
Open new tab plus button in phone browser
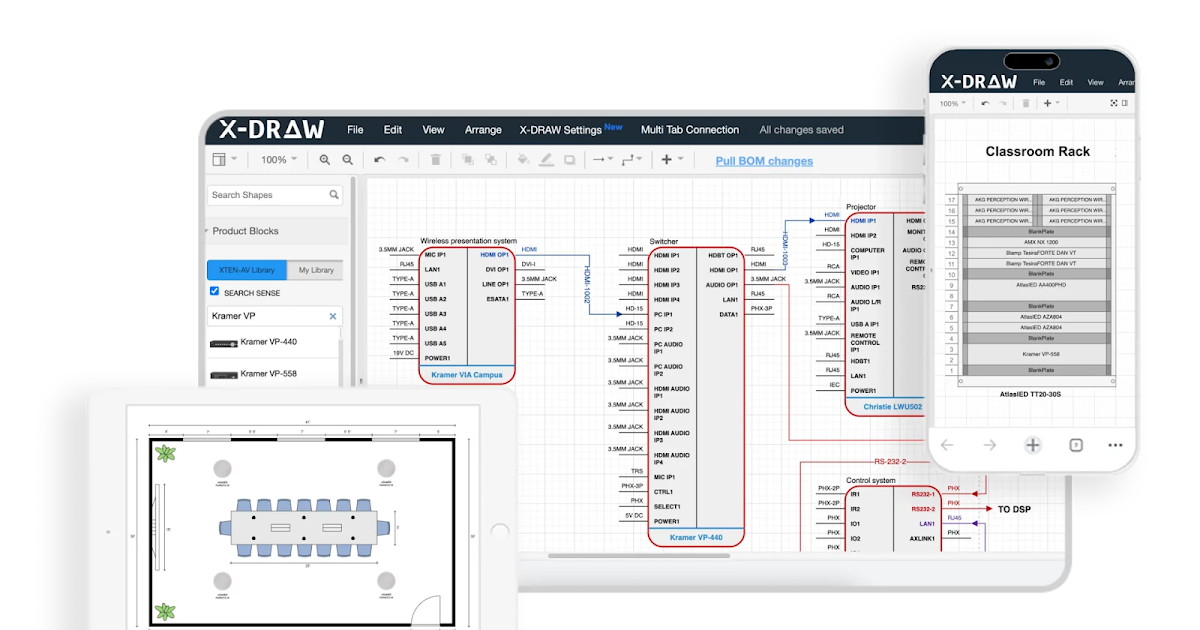[1033, 445]
